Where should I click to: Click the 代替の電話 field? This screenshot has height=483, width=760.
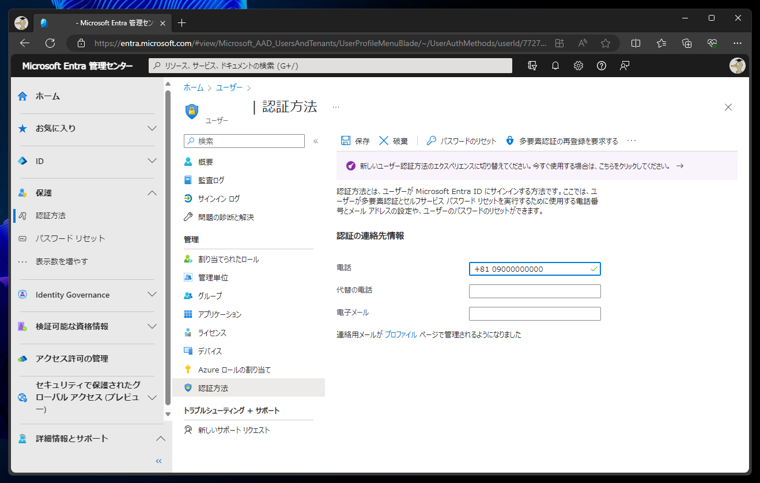pos(535,291)
